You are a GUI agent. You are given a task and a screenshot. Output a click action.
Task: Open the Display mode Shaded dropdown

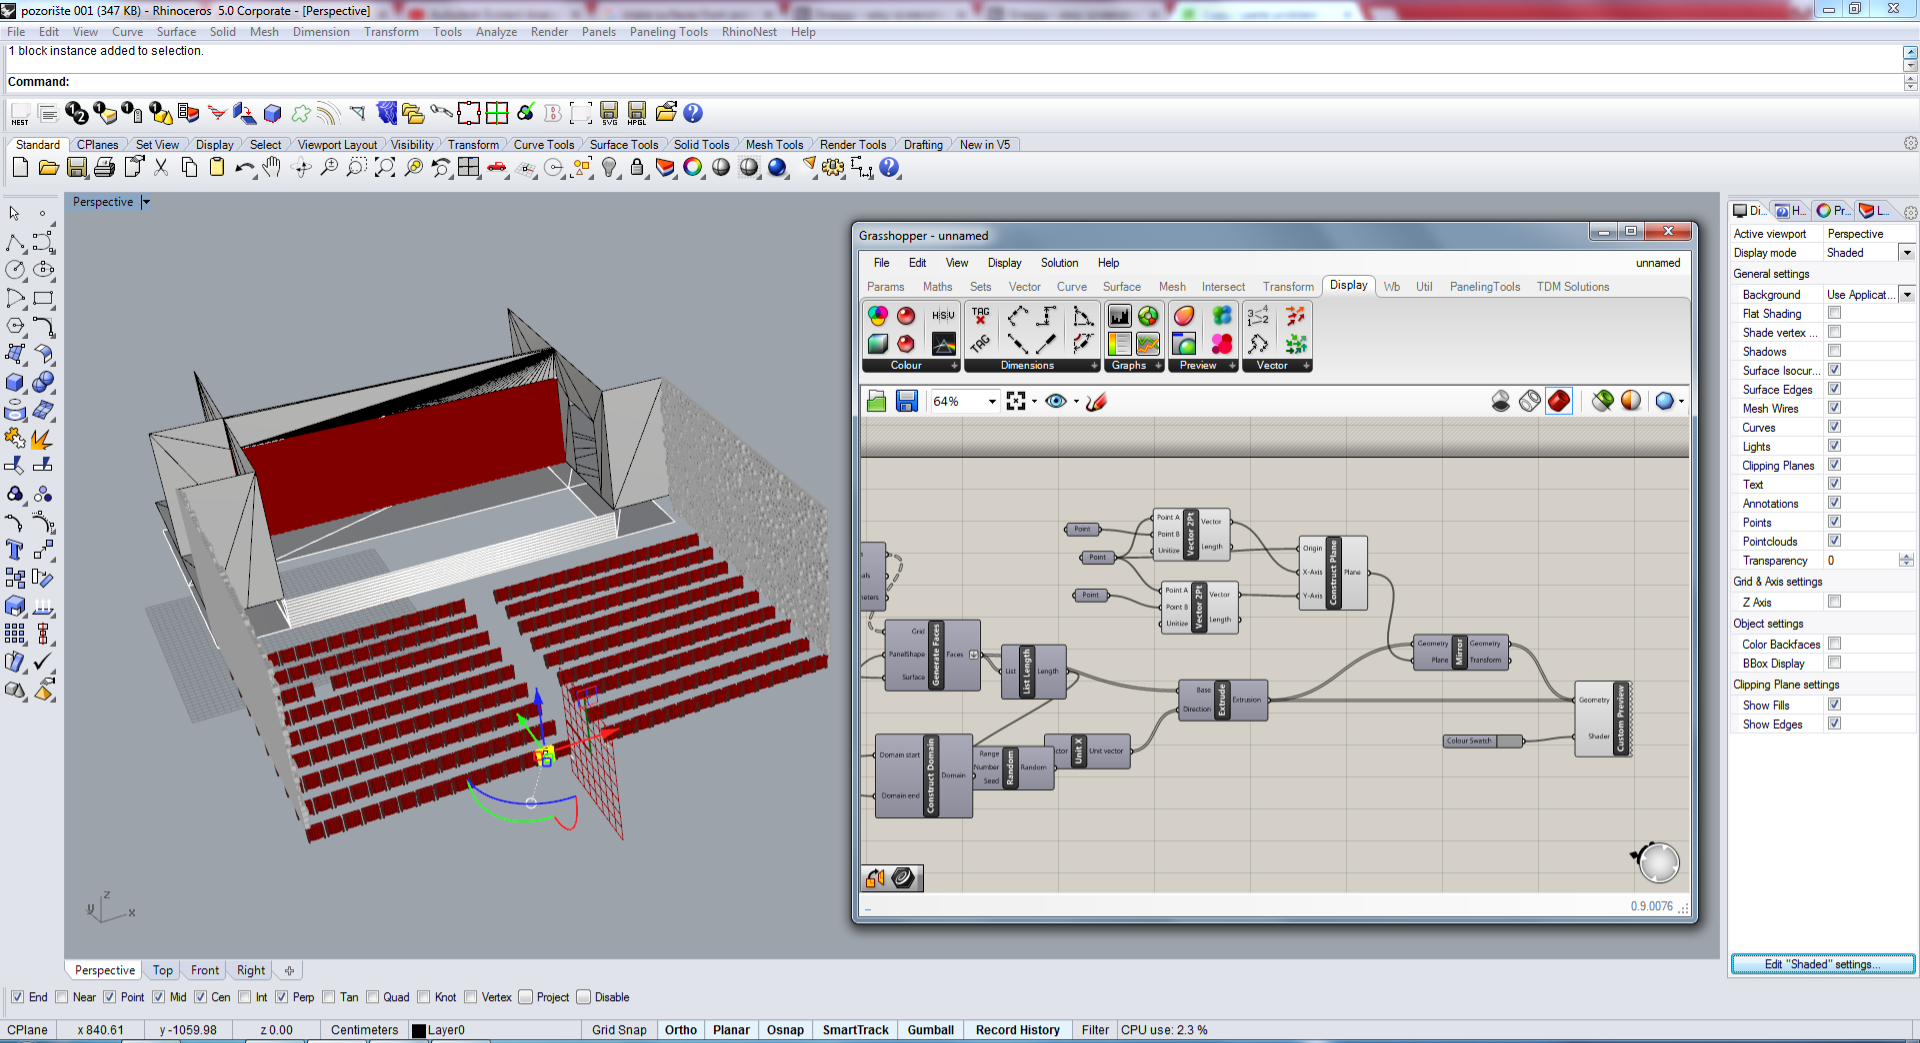coord(1907,253)
